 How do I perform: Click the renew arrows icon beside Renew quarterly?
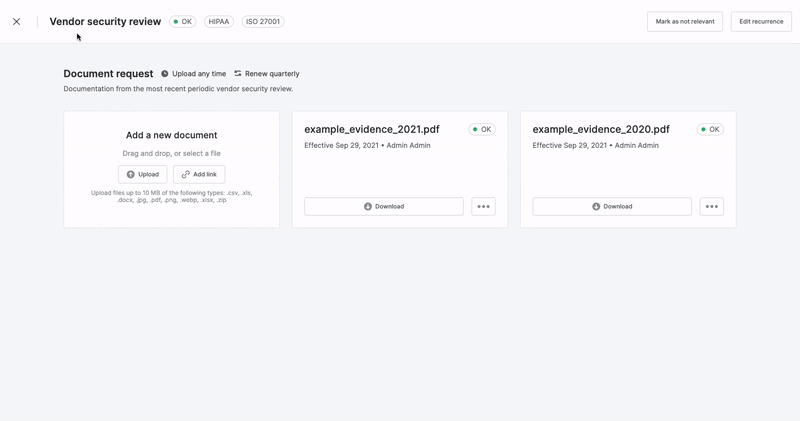238,73
